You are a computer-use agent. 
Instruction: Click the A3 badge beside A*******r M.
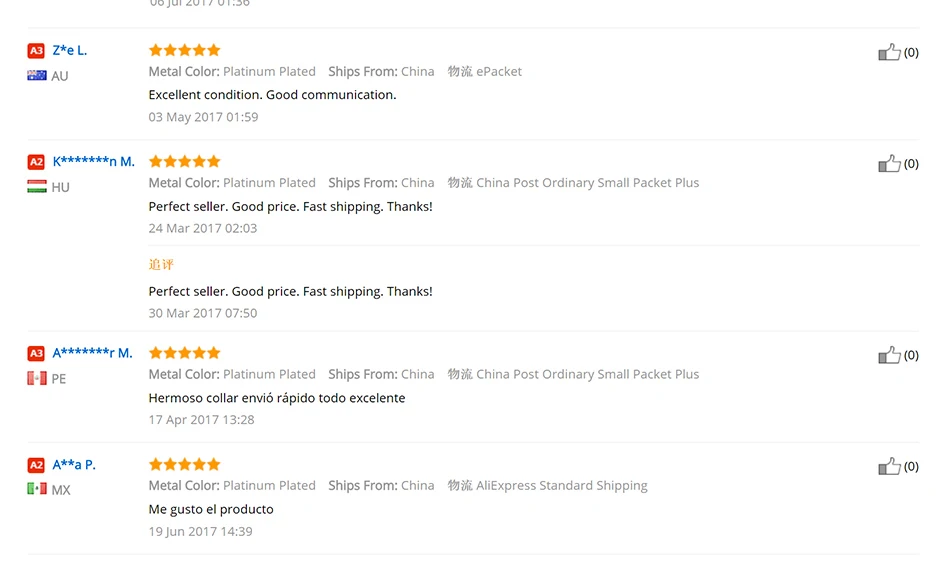coord(36,353)
